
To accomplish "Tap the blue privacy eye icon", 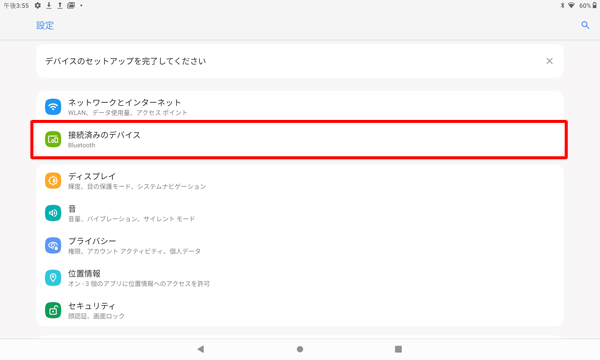I will pyautogui.click(x=53, y=245).
